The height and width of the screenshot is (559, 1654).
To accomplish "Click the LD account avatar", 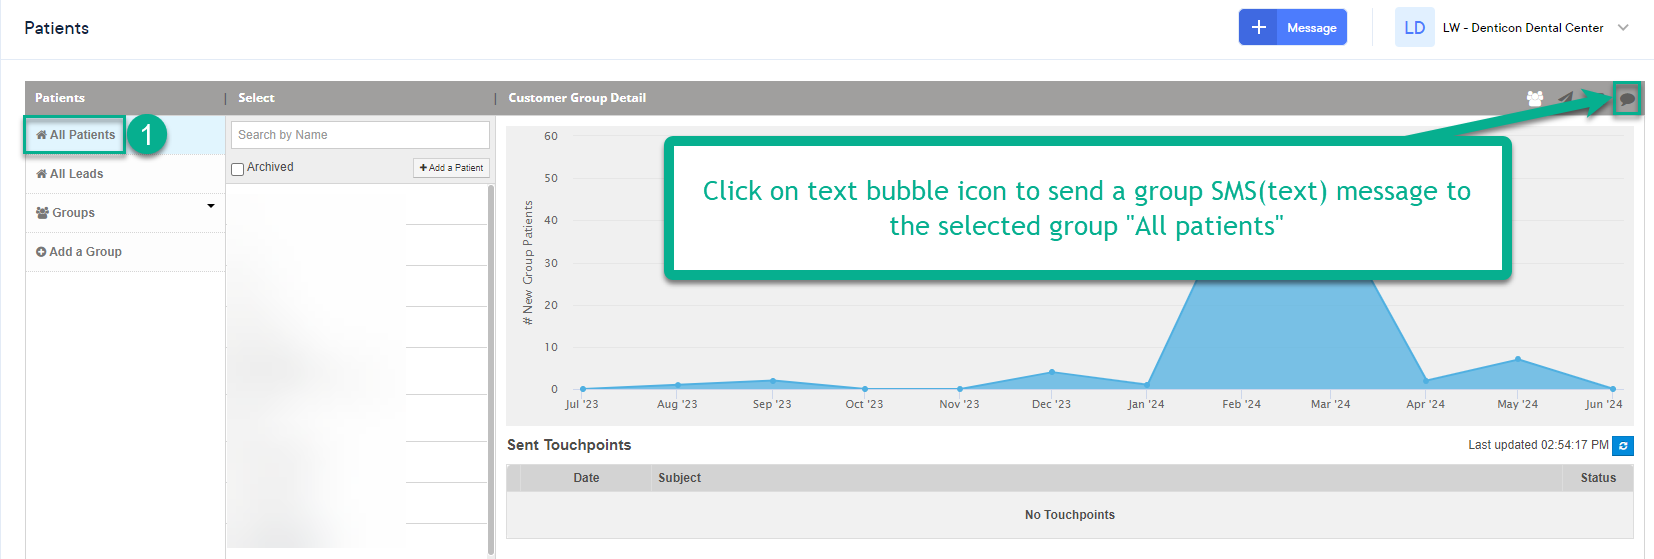I will 1415,27.
